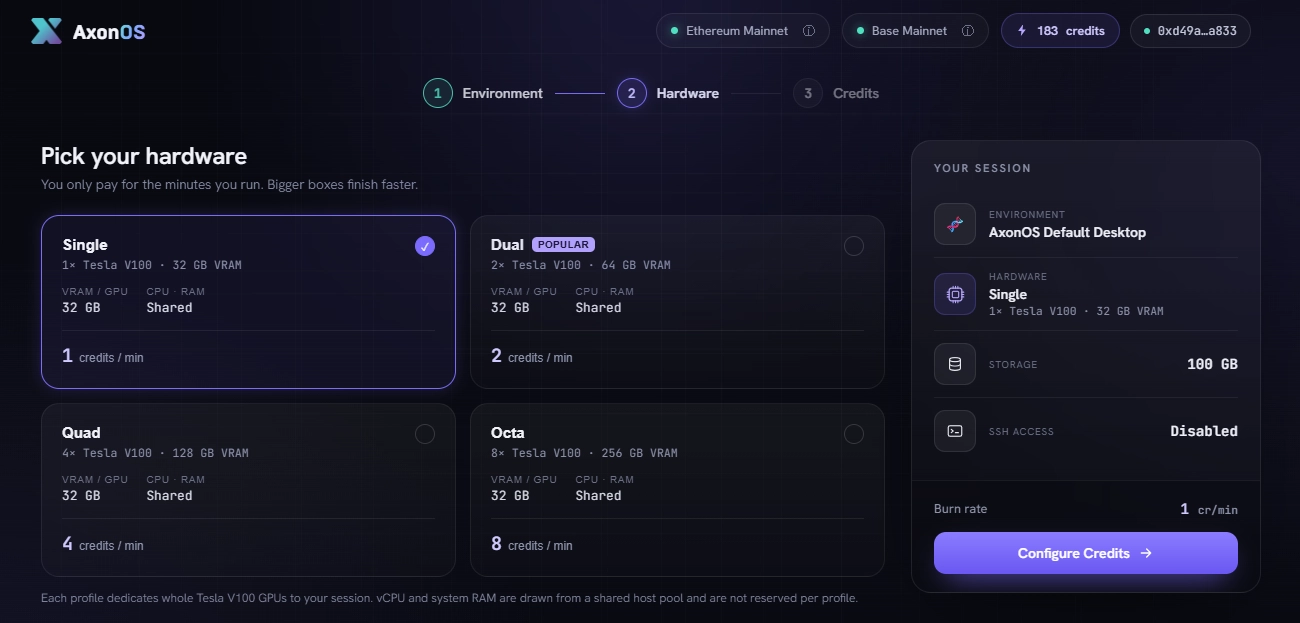Click the storage database icon
1300x623 pixels.
955,364
